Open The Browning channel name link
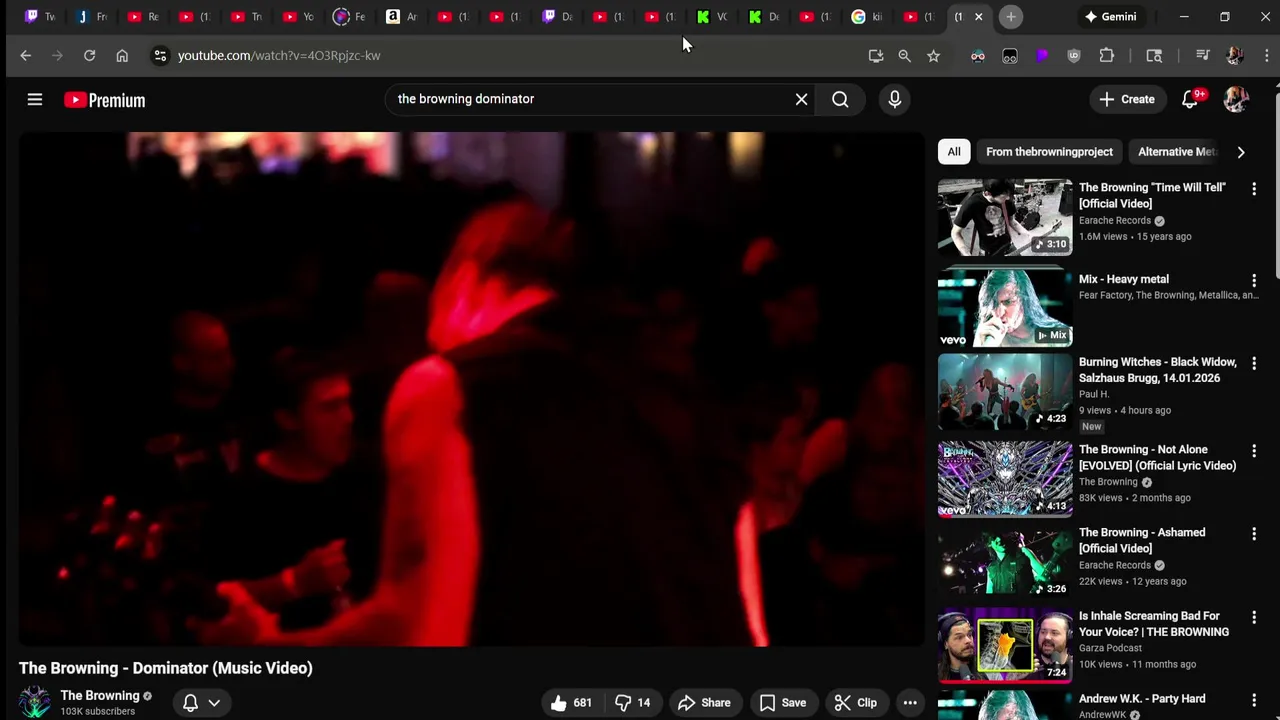Screen dimensions: 1280x720 pos(100,695)
